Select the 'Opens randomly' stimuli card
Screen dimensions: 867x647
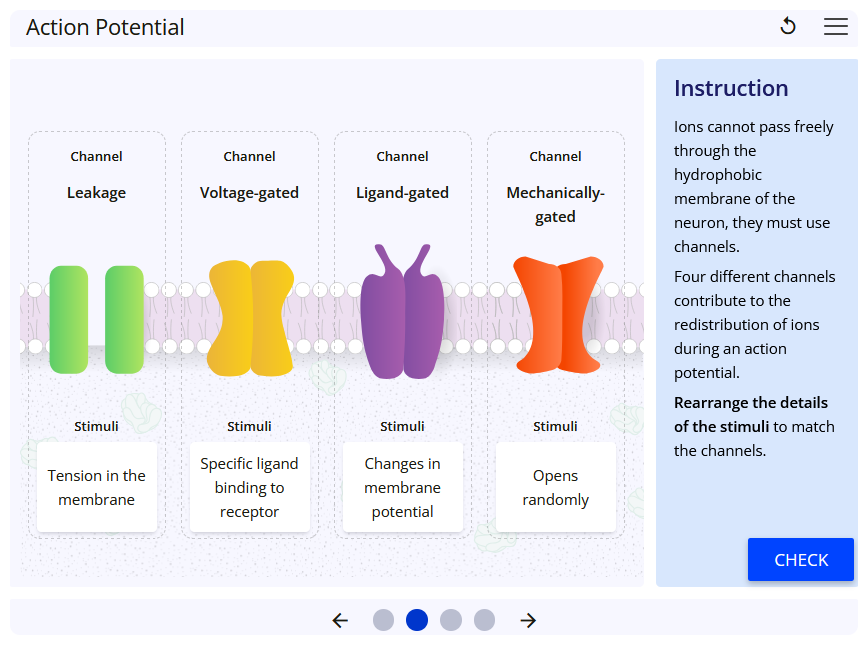[x=556, y=487]
